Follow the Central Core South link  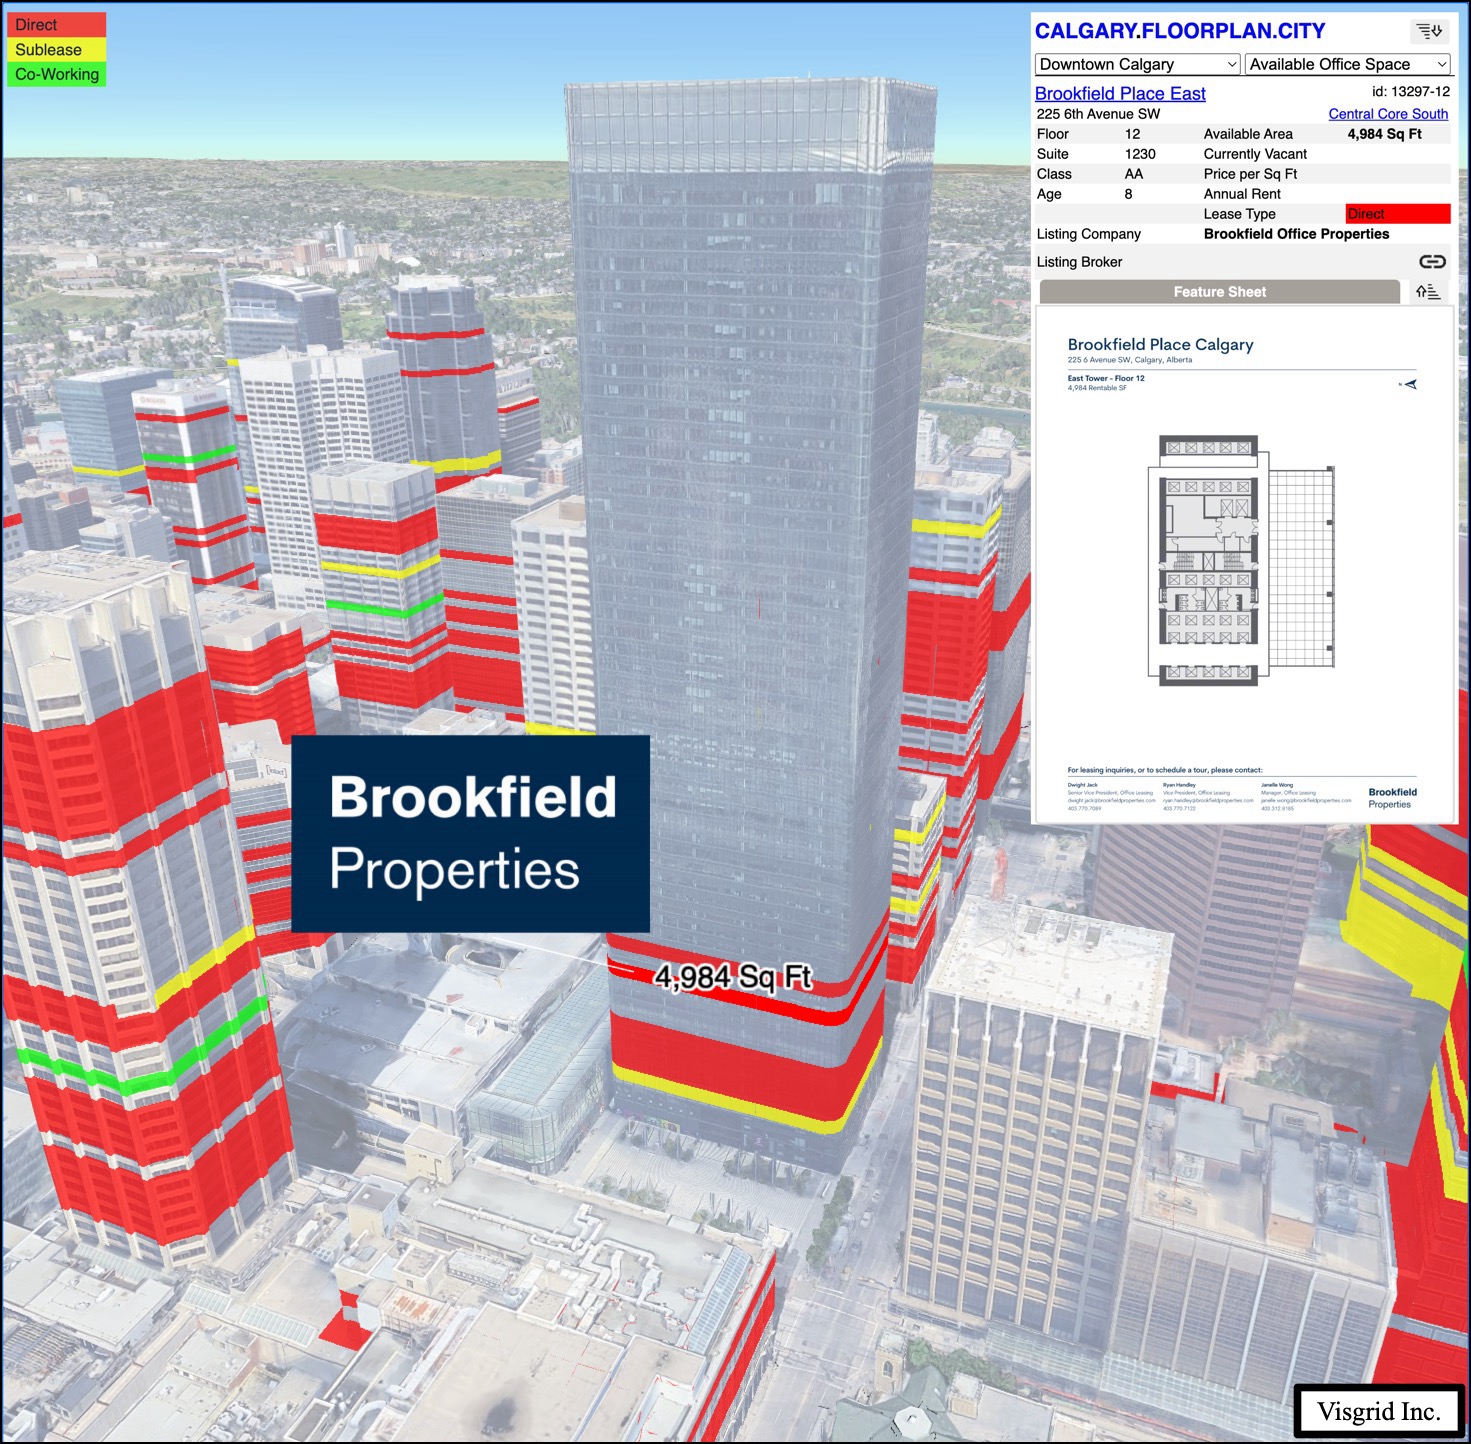point(1387,114)
